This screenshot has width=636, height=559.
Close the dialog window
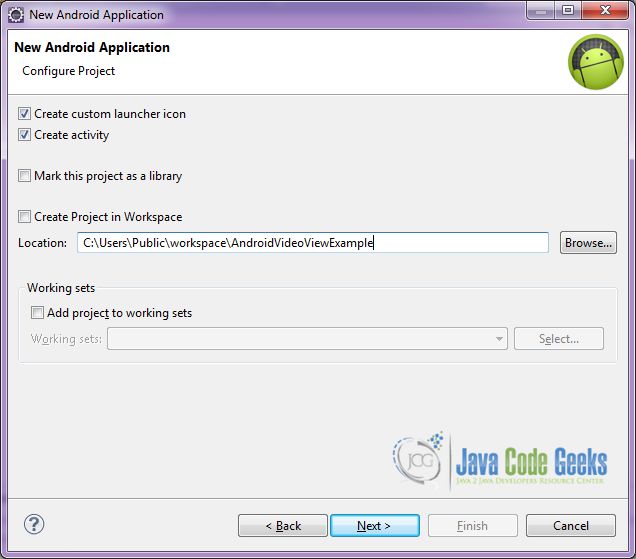605,10
